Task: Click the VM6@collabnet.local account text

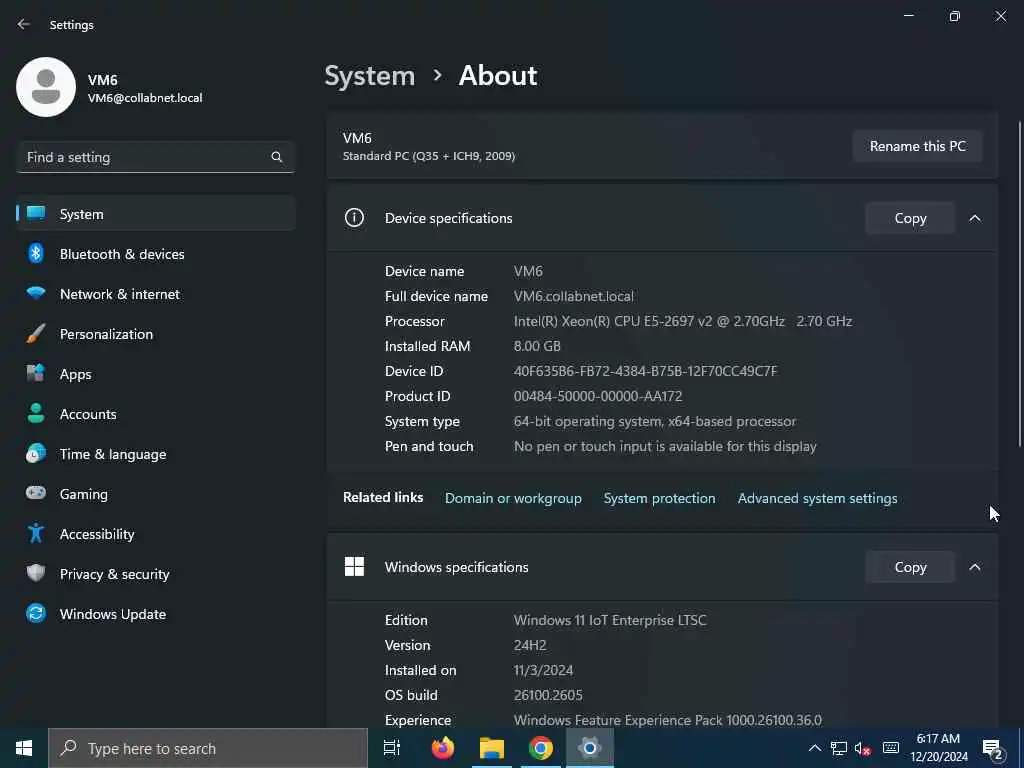Action: [145, 98]
